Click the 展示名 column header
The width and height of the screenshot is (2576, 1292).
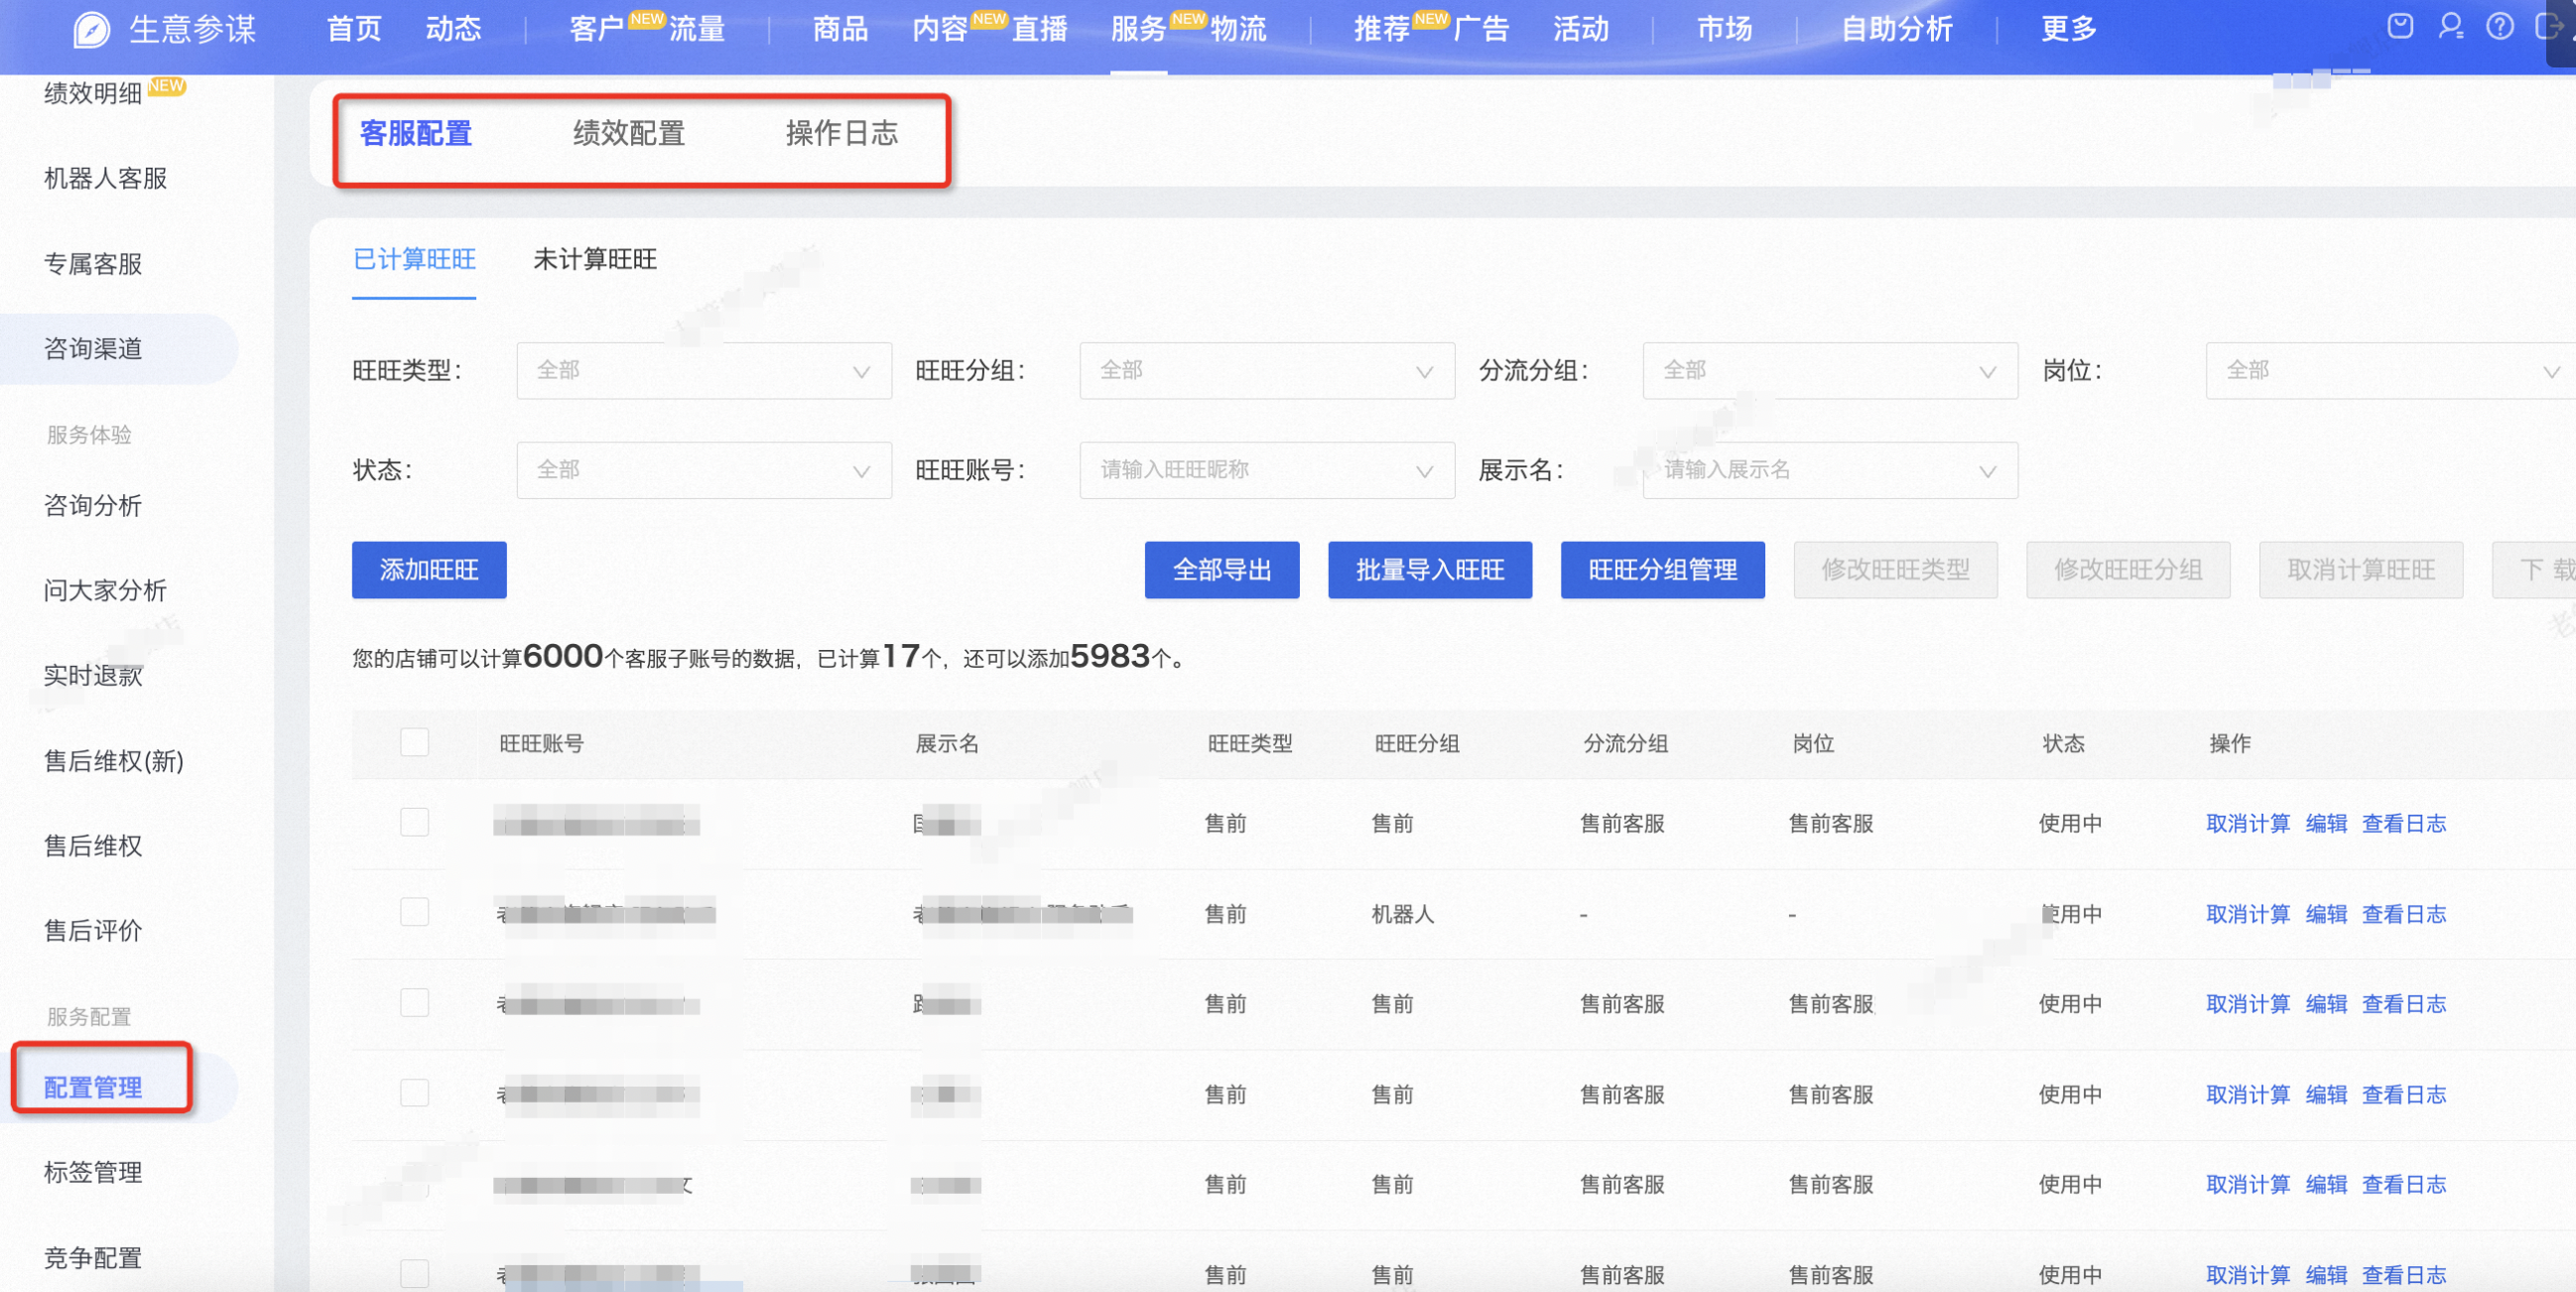(947, 744)
